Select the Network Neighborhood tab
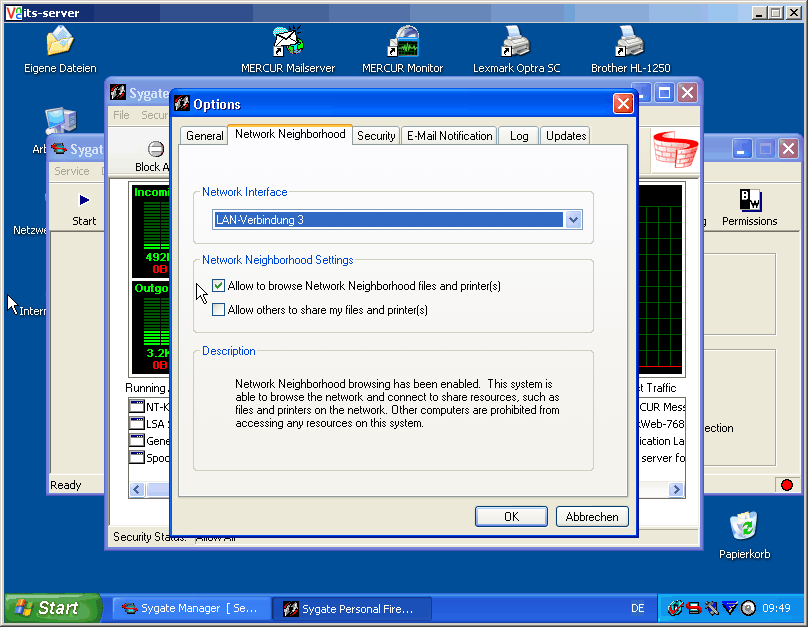The image size is (808, 627). [290, 134]
